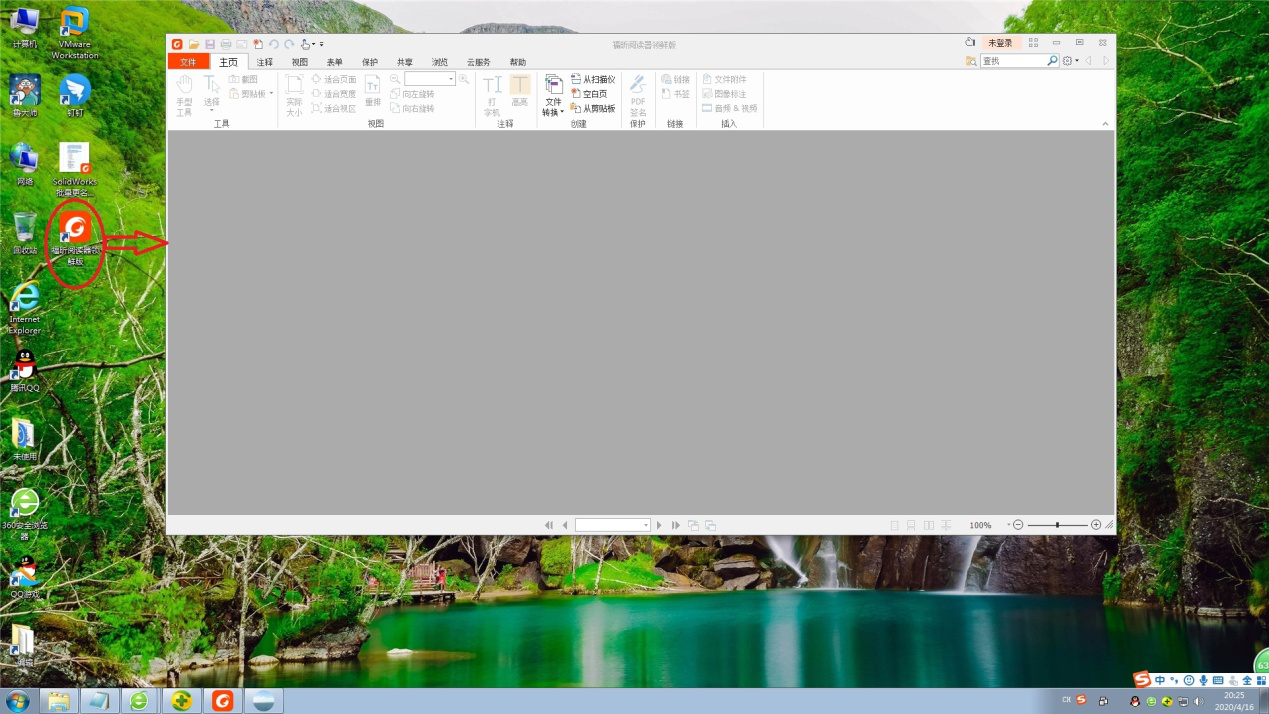Screen dimensions: 1269x714
Task: Click the Foxit Reader (福昕阅读器) desktop shortcut
Action: pos(75,238)
